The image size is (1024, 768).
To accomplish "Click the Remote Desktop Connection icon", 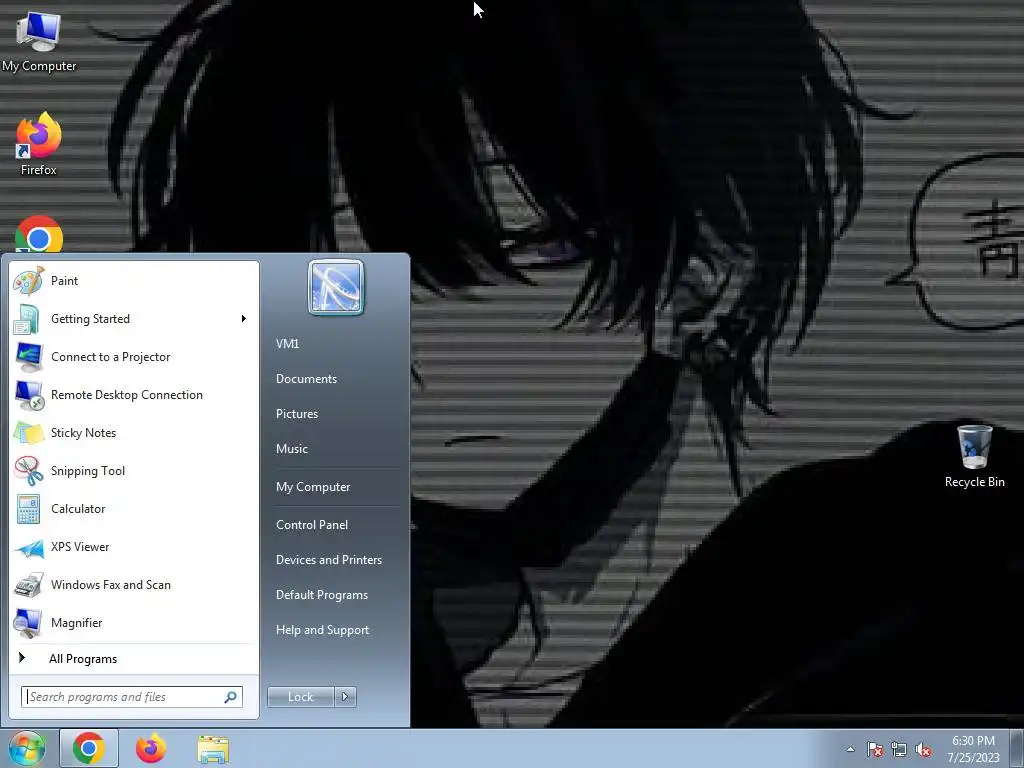I will [29, 394].
